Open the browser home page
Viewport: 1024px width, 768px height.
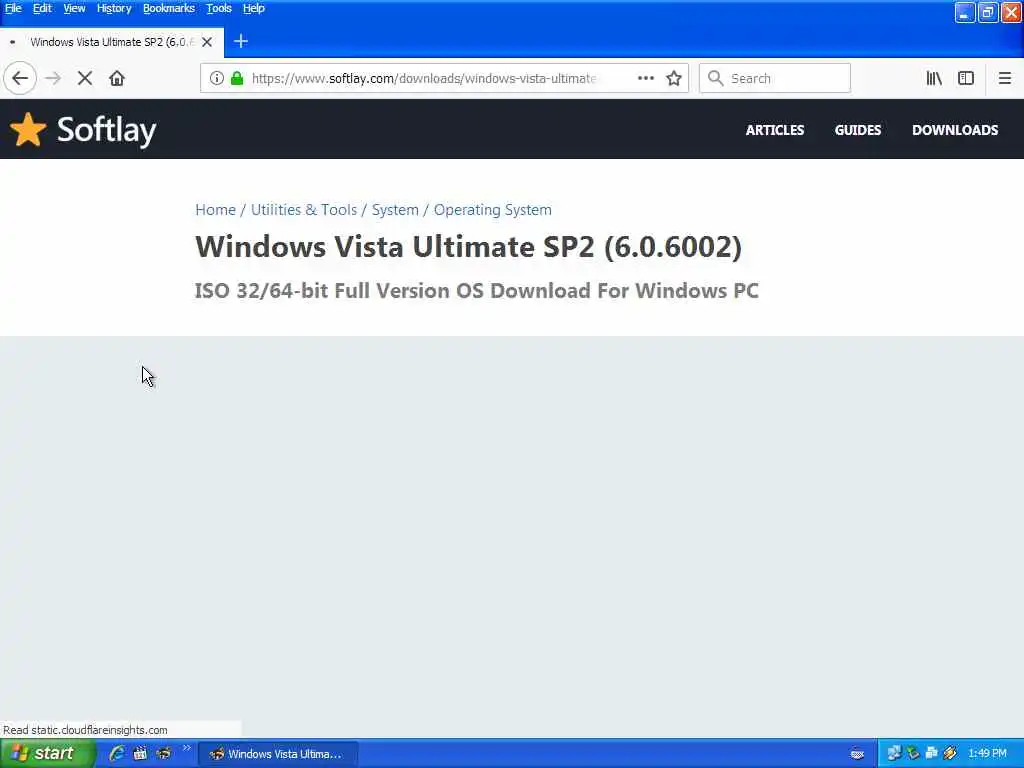pos(117,78)
